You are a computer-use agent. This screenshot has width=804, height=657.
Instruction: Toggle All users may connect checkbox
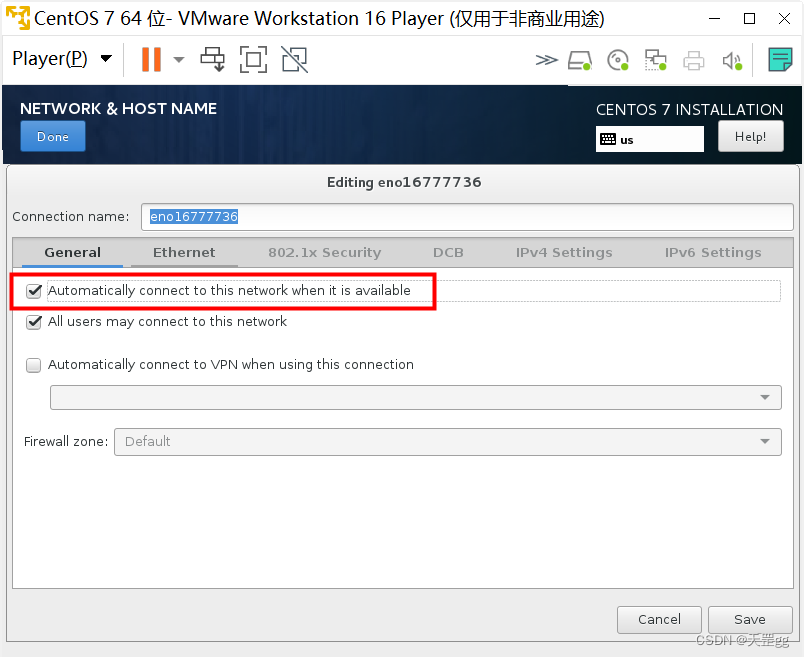pos(34,322)
